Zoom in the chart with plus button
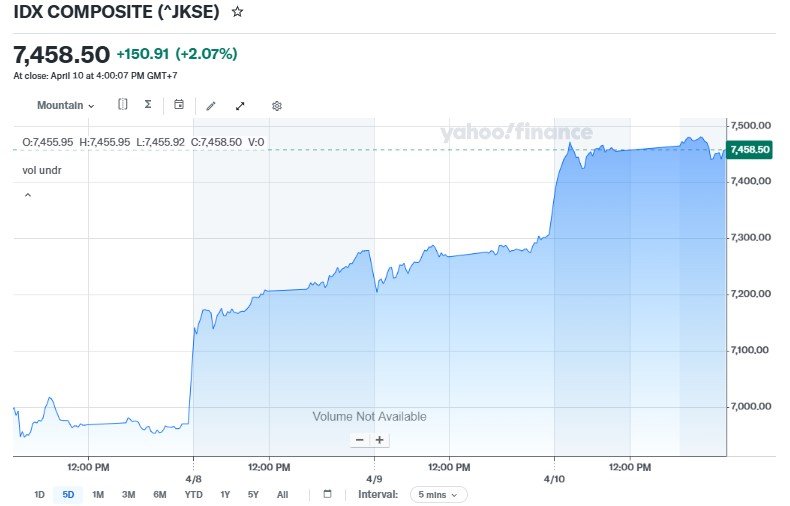Screen dimensions: 790x506 pos(380,440)
